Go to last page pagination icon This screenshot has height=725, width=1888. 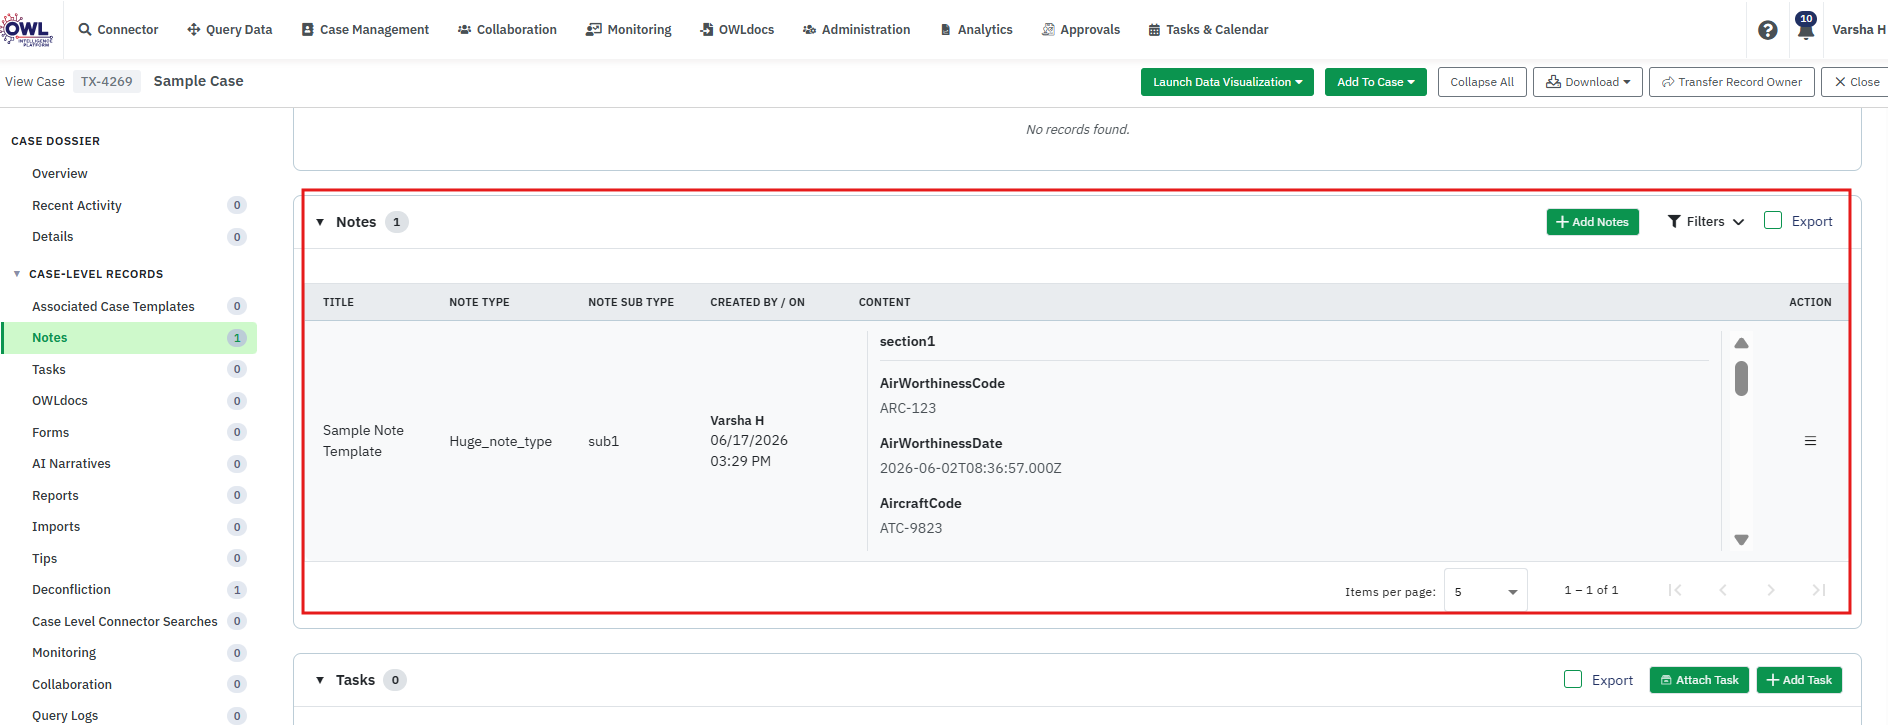[x=1819, y=590]
